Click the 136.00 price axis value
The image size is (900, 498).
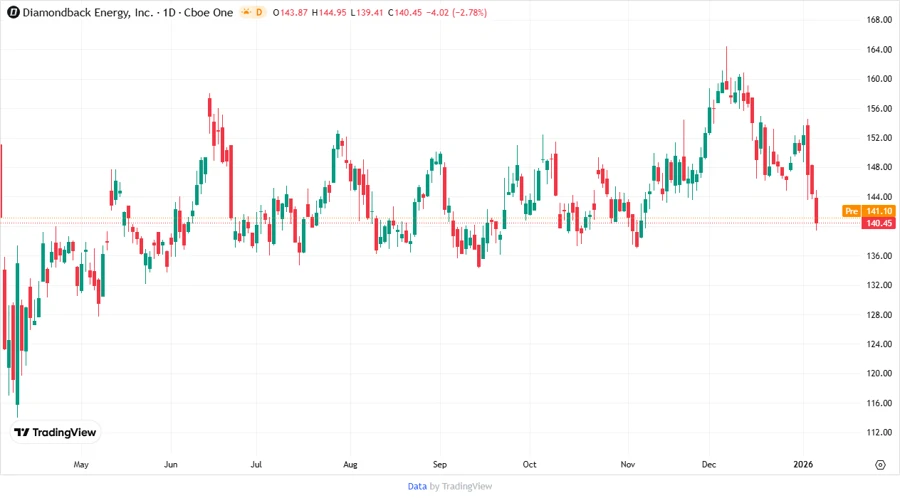[879, 256]
